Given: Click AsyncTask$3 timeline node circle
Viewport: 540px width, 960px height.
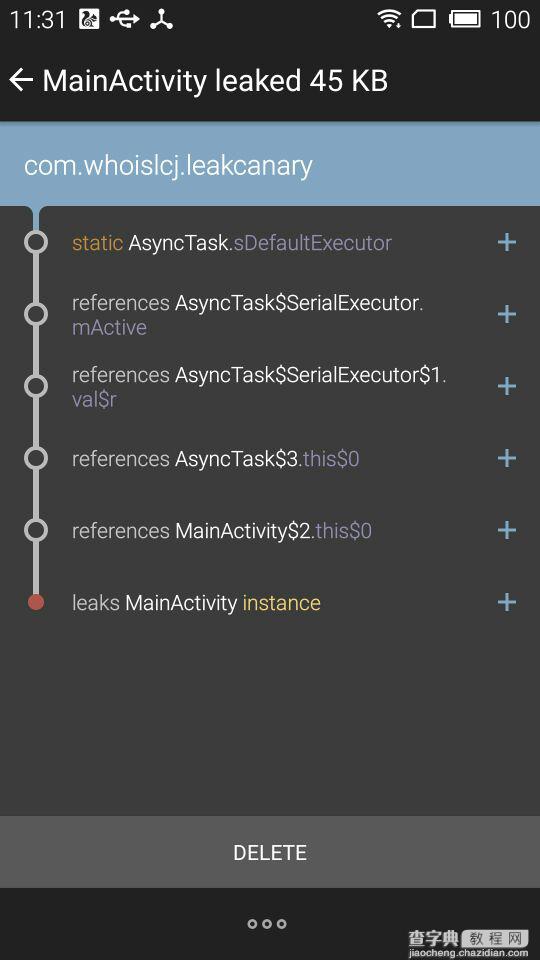Looking at the screenshot, I should coord(36,459).
